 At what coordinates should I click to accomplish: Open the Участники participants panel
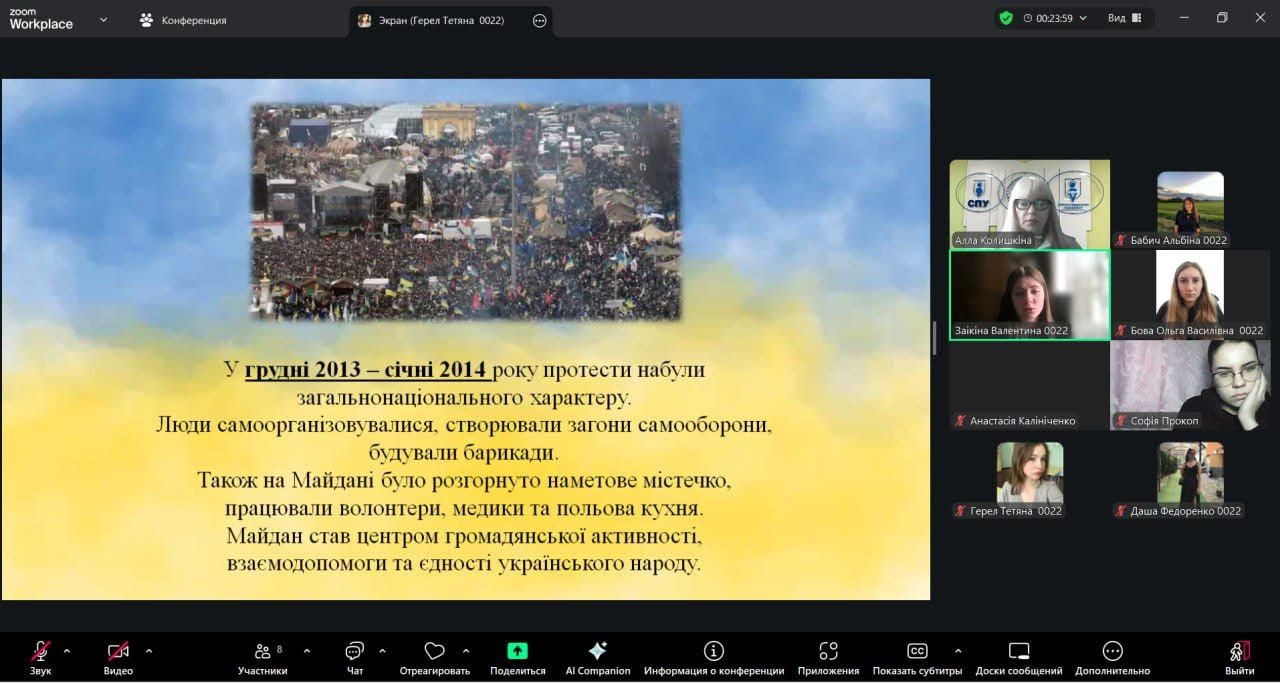[x=262, y=657]
